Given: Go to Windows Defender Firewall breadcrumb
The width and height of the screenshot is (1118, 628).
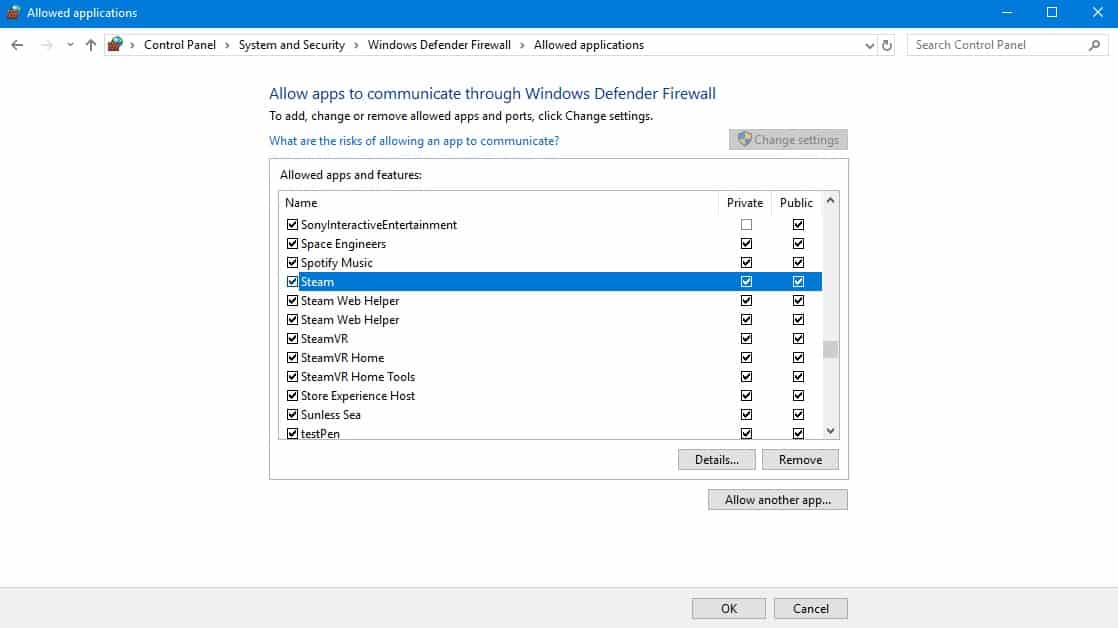Looking at the screenshot, I should (x=439, y=45).
